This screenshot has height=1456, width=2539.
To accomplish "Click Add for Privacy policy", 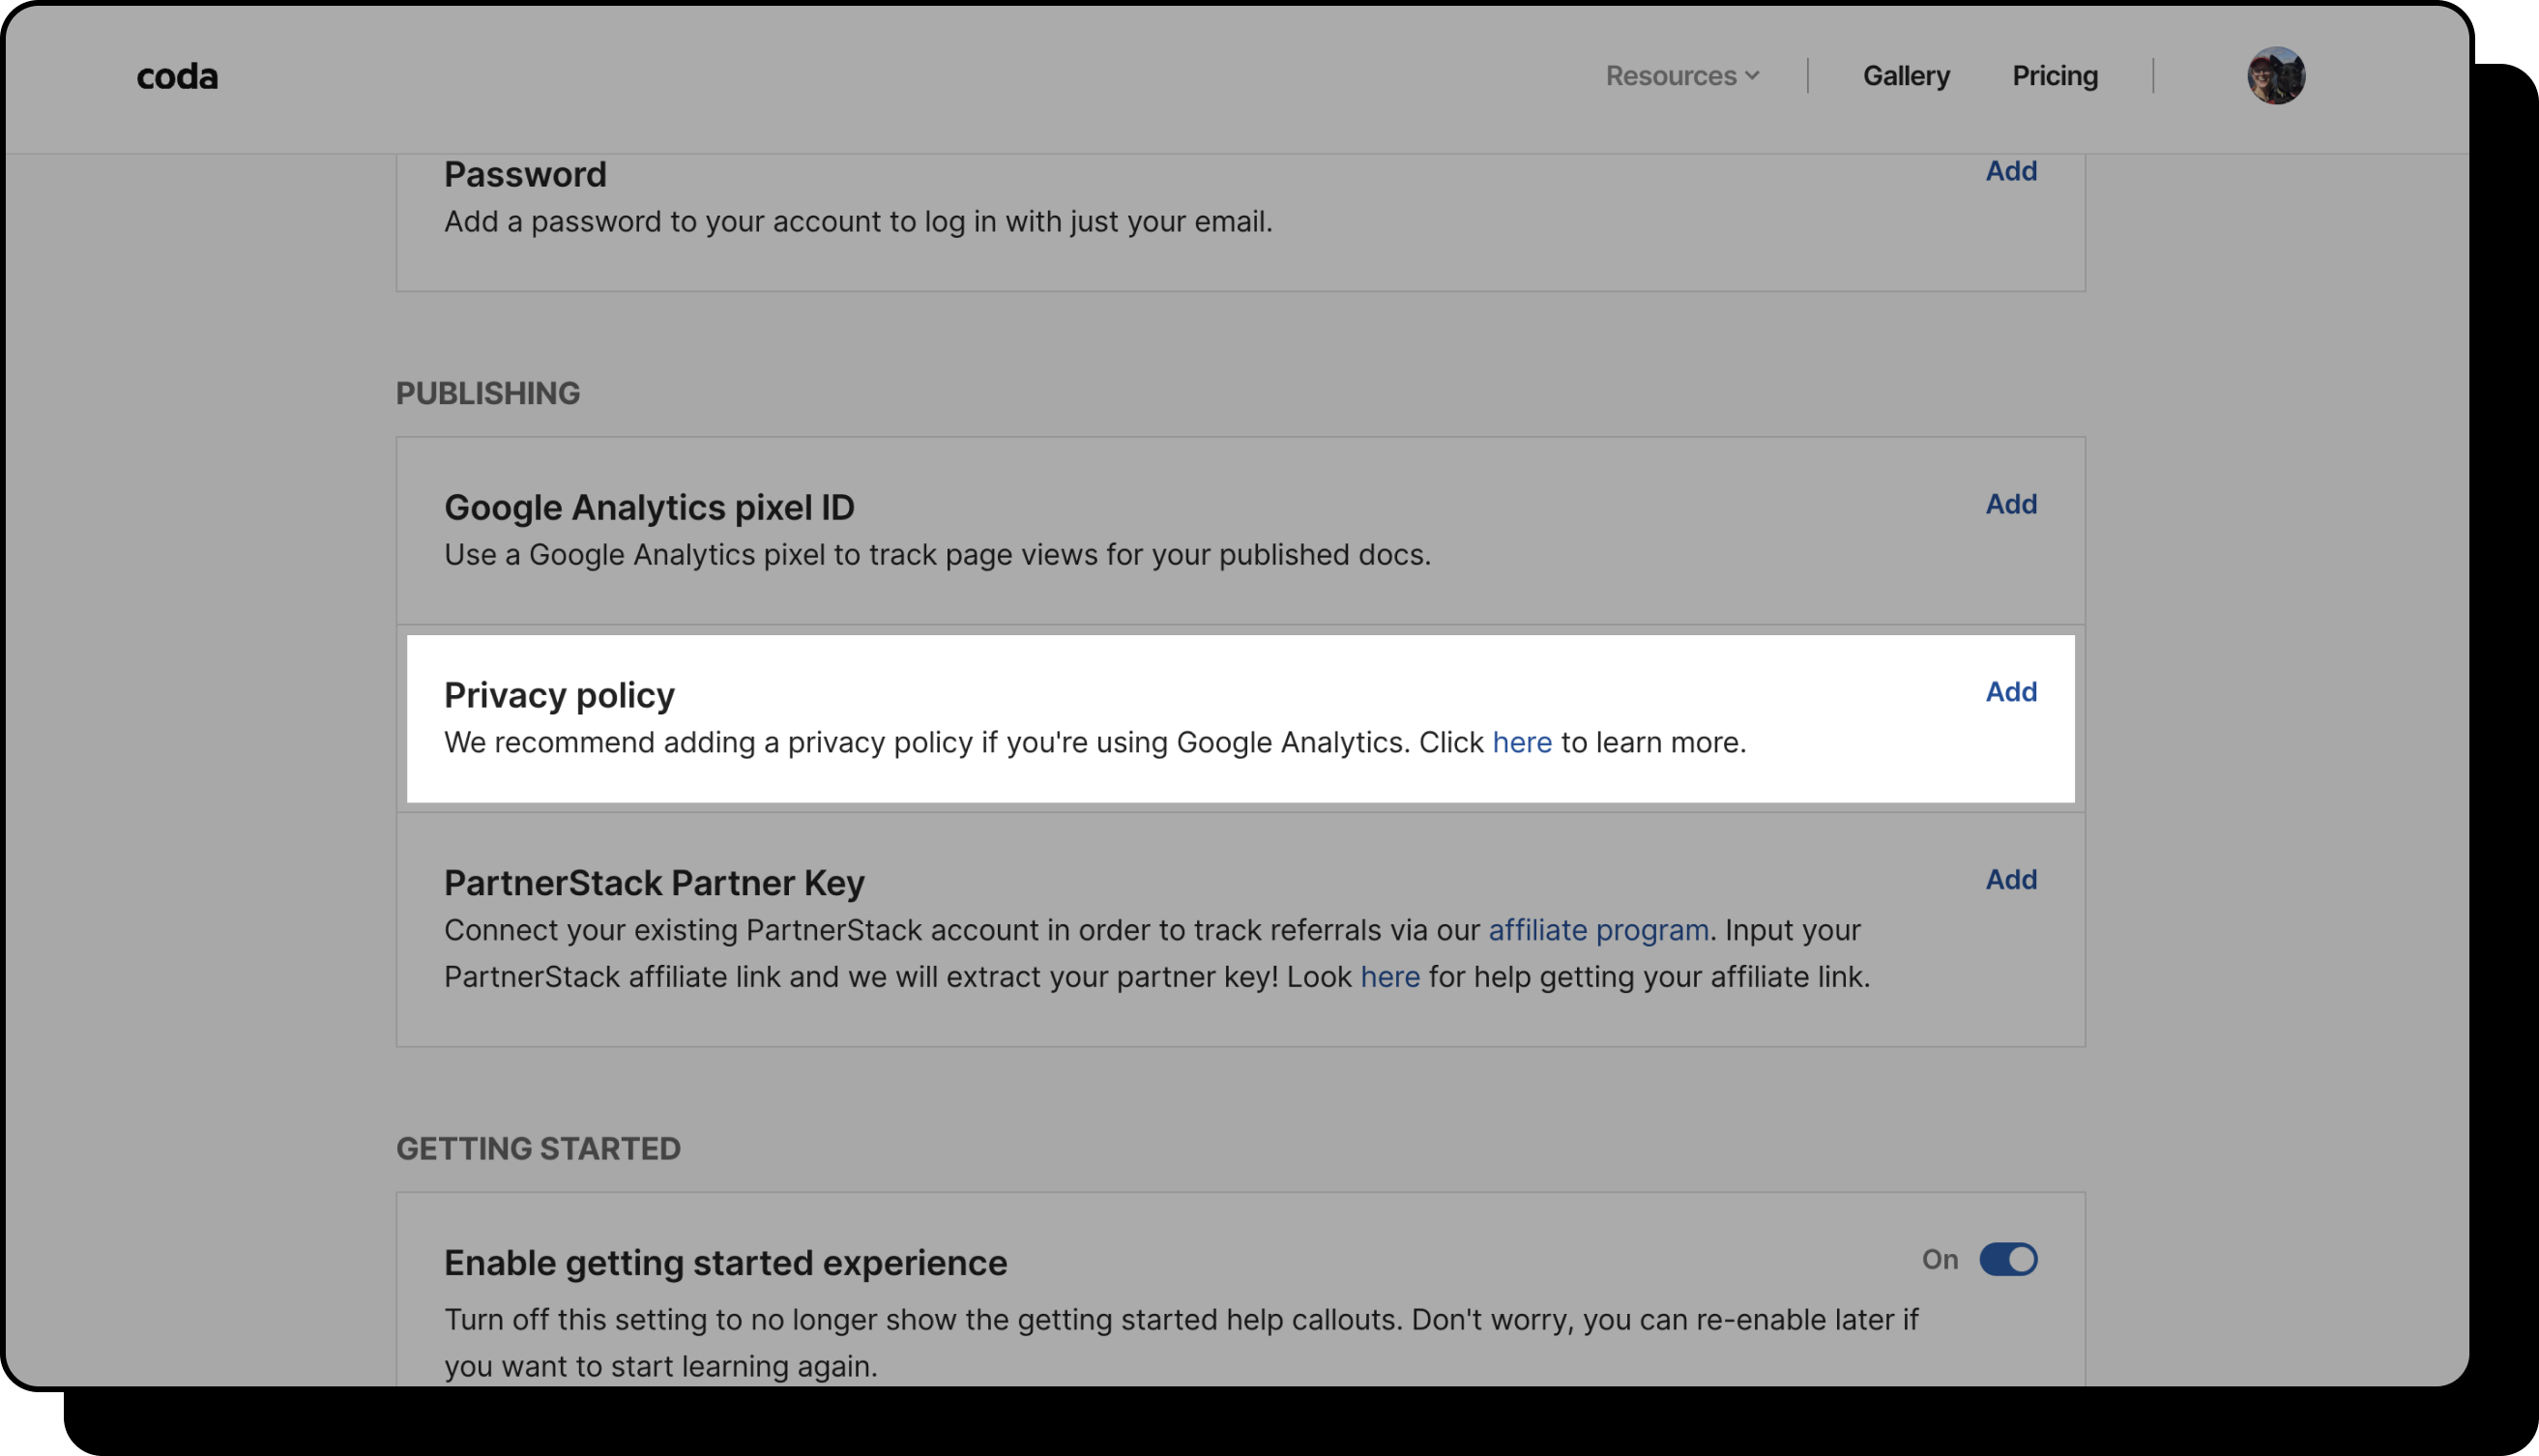I will point(2010,692).
